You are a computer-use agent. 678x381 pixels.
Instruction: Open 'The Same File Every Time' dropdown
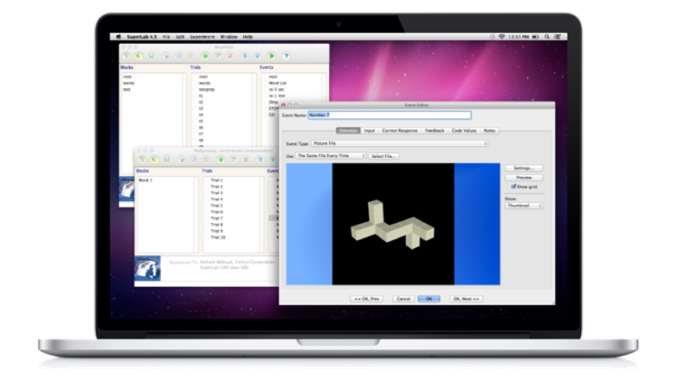point(331,156)
